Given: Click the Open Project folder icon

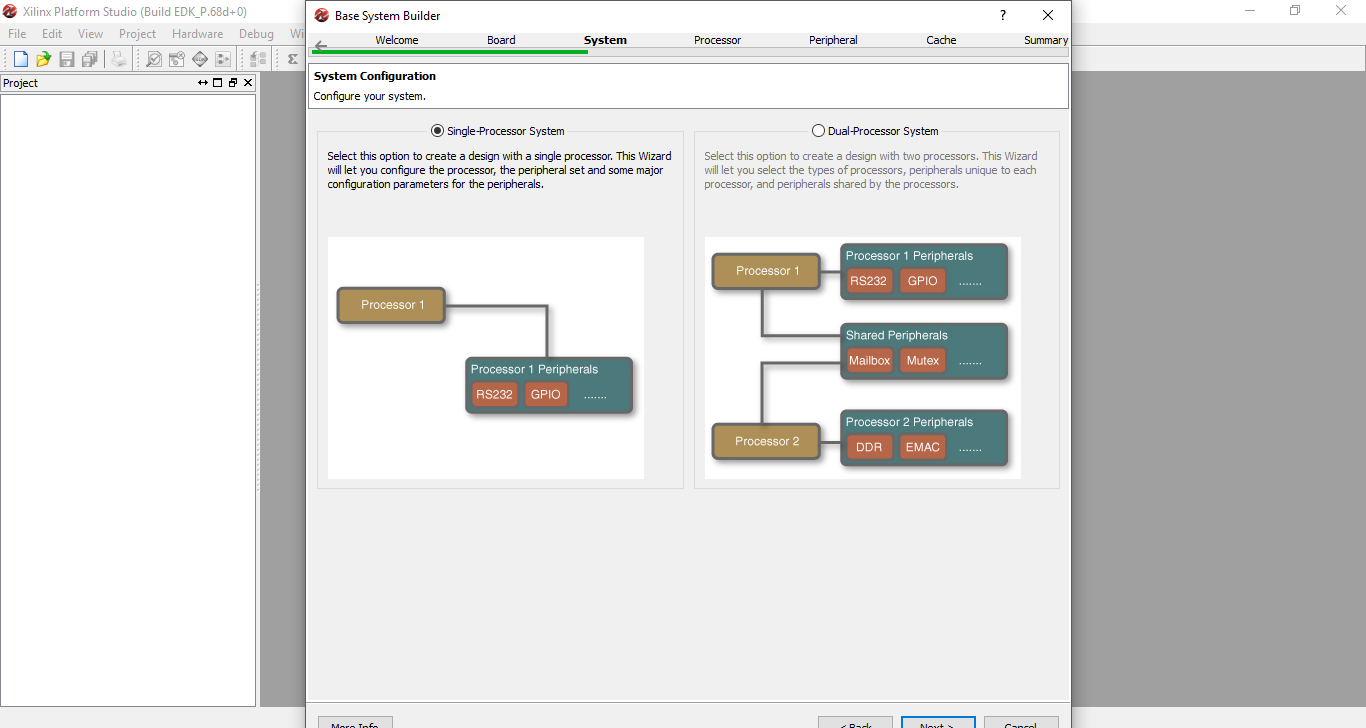Looking at the screenshot, I should (x=43, y=59).
